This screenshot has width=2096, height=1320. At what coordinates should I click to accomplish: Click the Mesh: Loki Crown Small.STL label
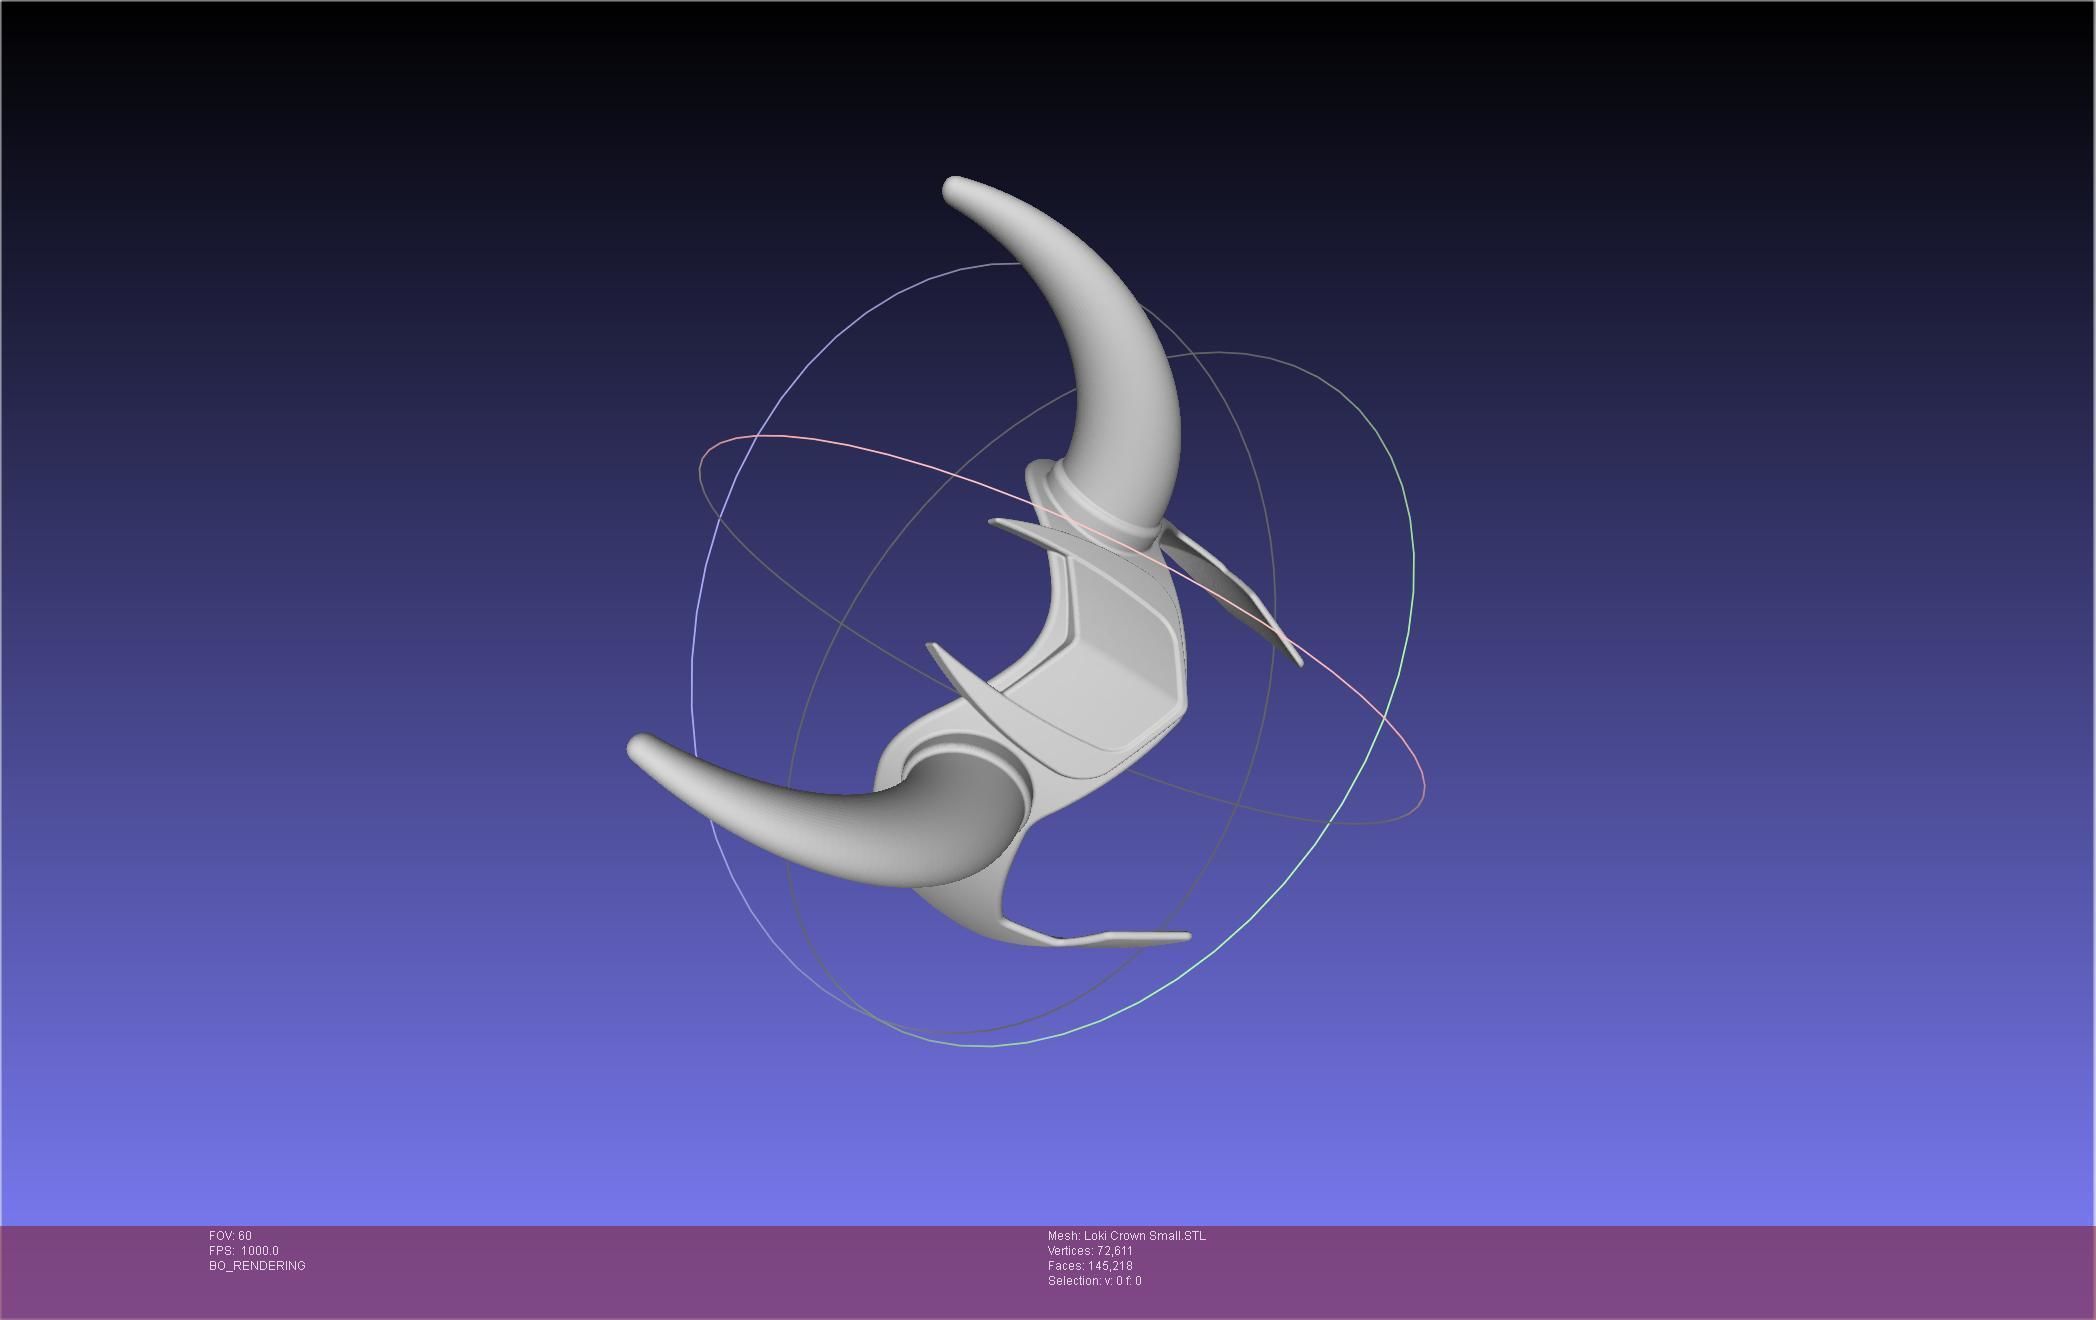[1127, 1236]
